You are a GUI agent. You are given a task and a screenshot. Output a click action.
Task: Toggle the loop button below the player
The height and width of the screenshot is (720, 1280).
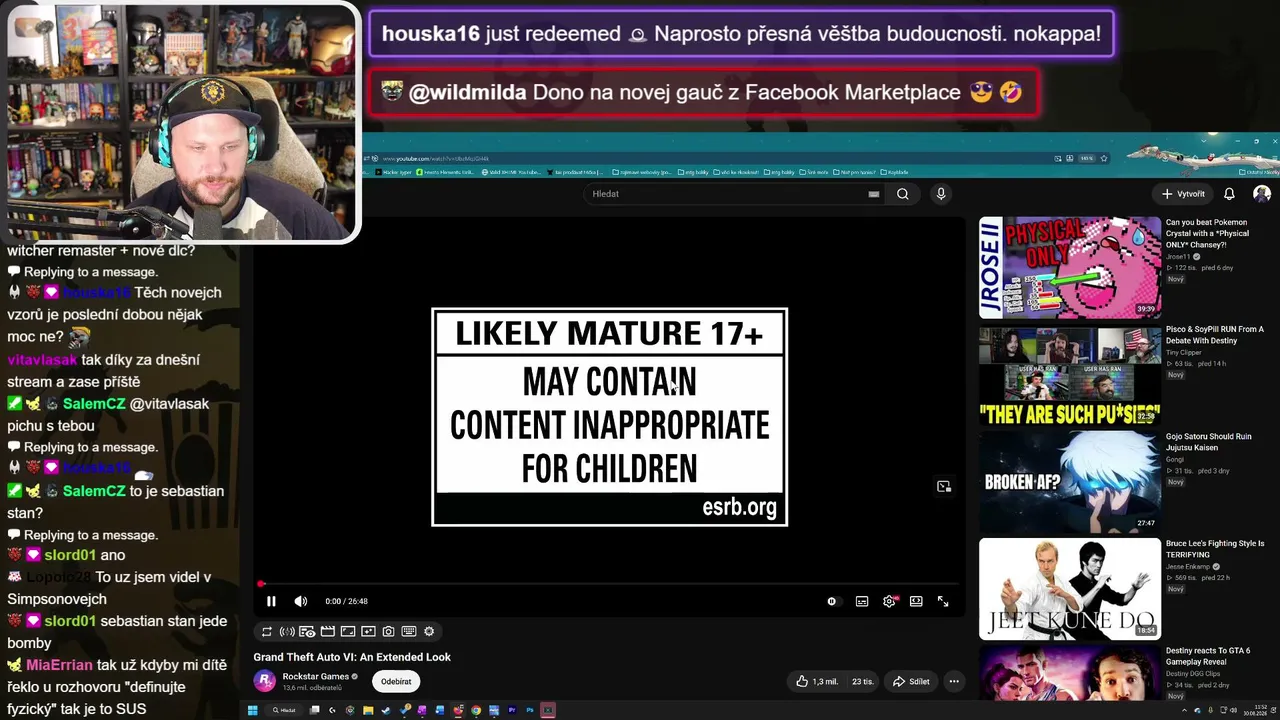267,631
